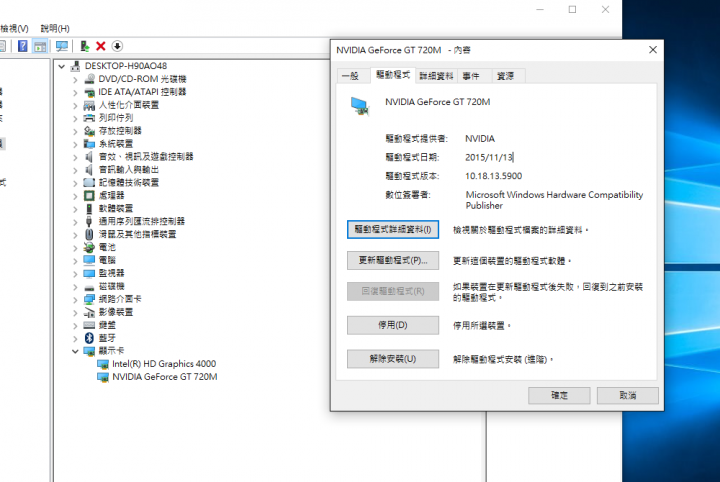Click the computer icon beside DESKTOP-H90AO48
Image resolution: width=720 pixels, height=482 pixels.
75,66
